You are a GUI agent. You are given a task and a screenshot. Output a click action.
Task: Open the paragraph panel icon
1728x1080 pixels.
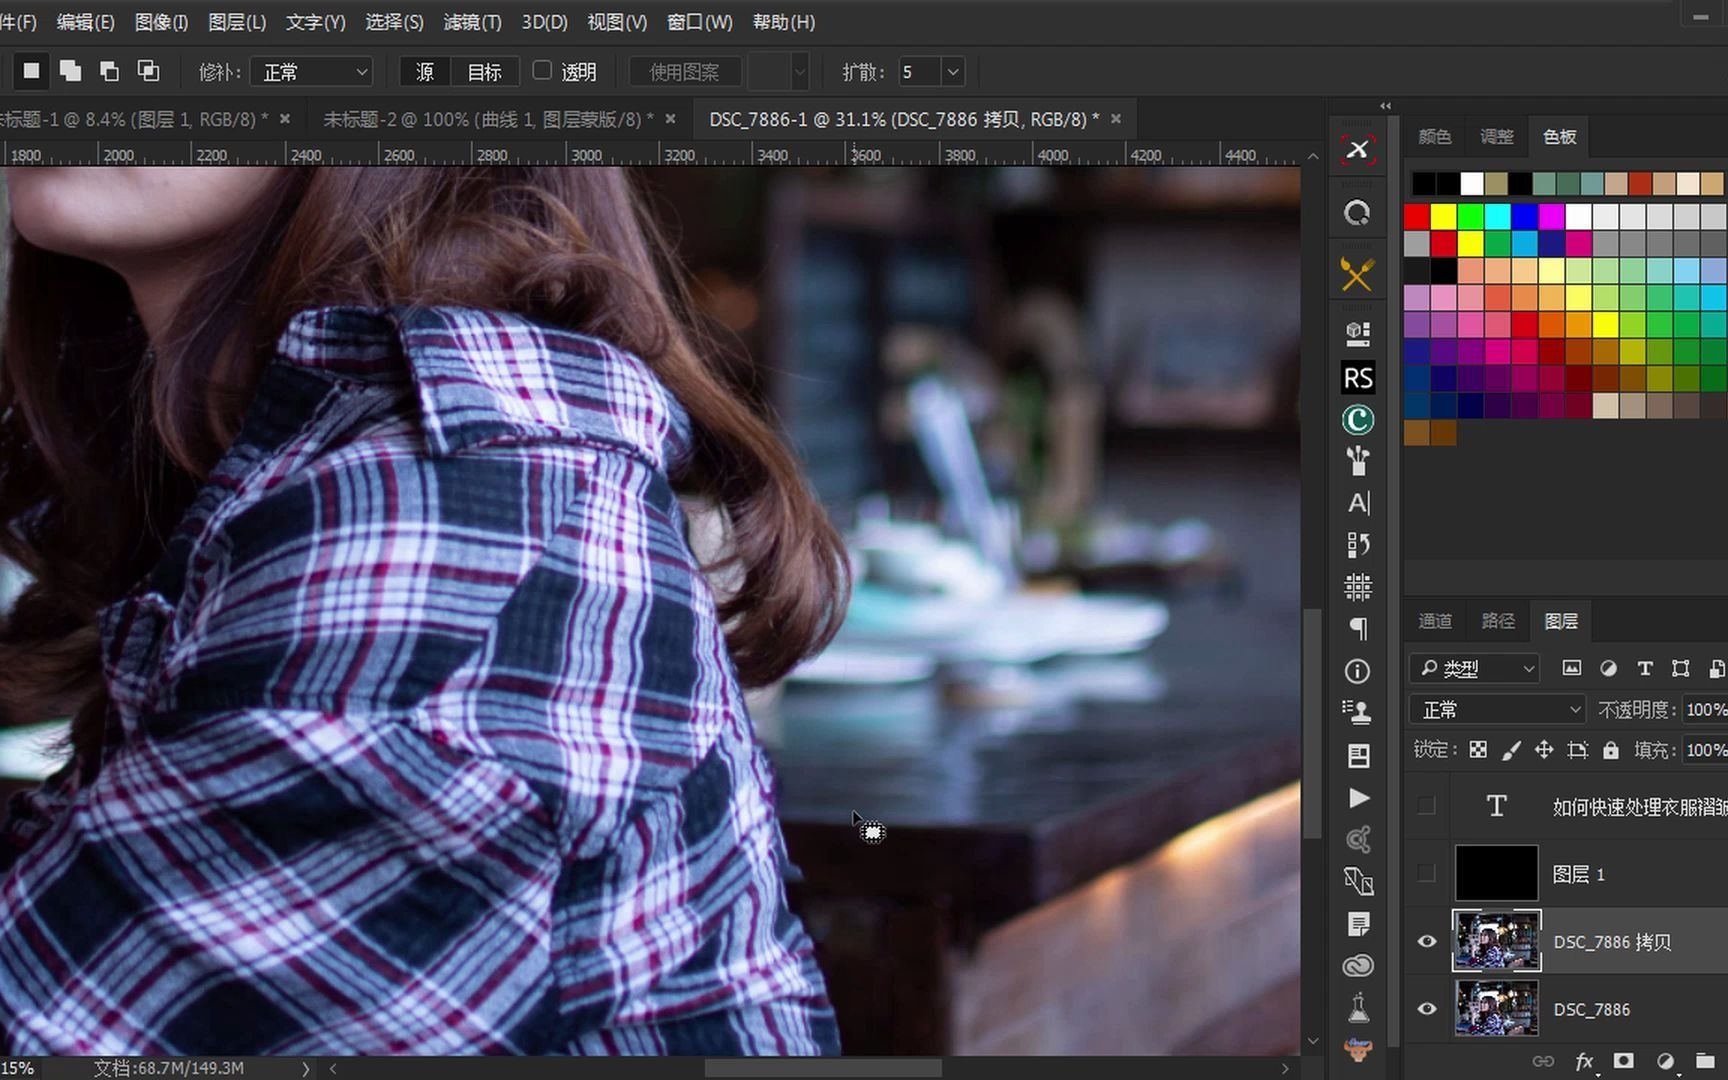[1357, 629]
